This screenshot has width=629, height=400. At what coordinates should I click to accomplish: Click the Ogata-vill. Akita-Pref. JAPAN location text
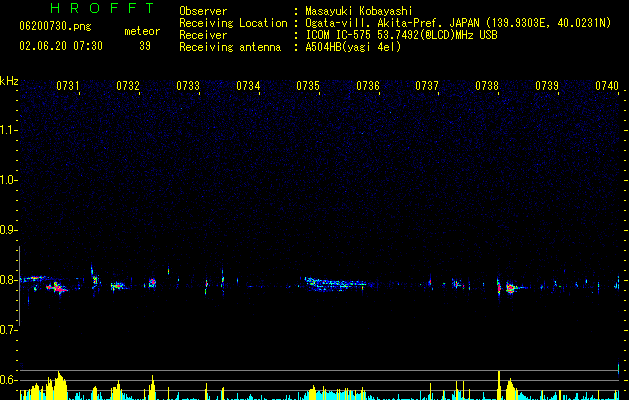[x=458, y=23]
